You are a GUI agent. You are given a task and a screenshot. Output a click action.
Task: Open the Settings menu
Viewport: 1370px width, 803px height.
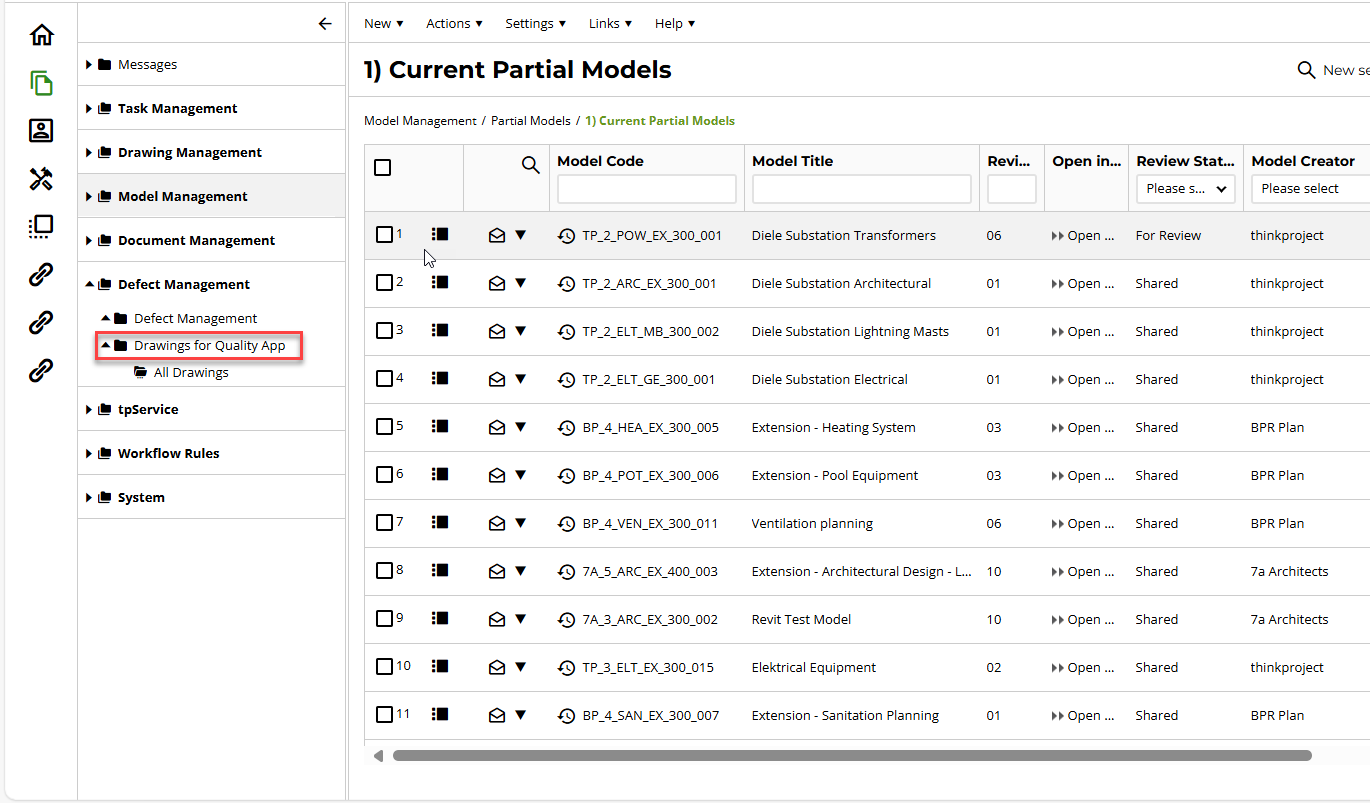tap(535, 23)
